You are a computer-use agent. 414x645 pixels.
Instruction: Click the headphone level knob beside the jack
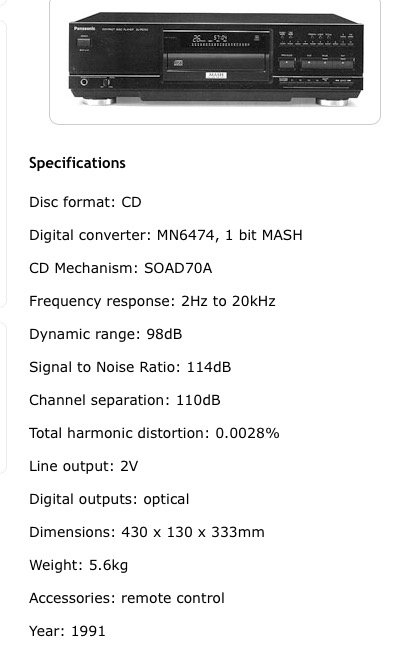click(107, 83)
